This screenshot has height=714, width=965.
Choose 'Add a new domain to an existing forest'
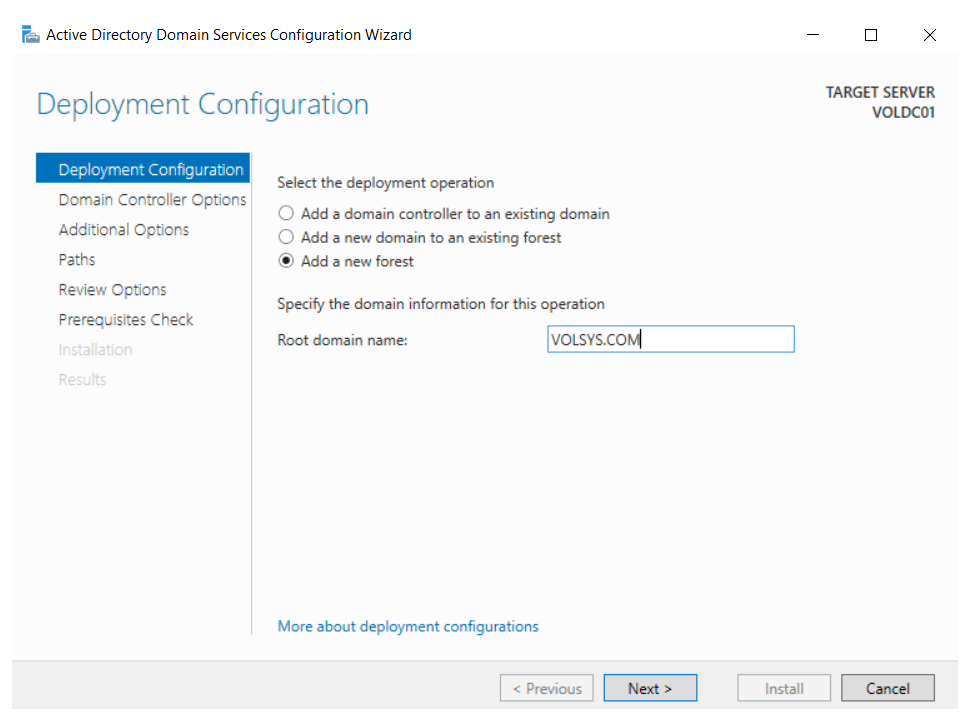[x=287, y=238]
